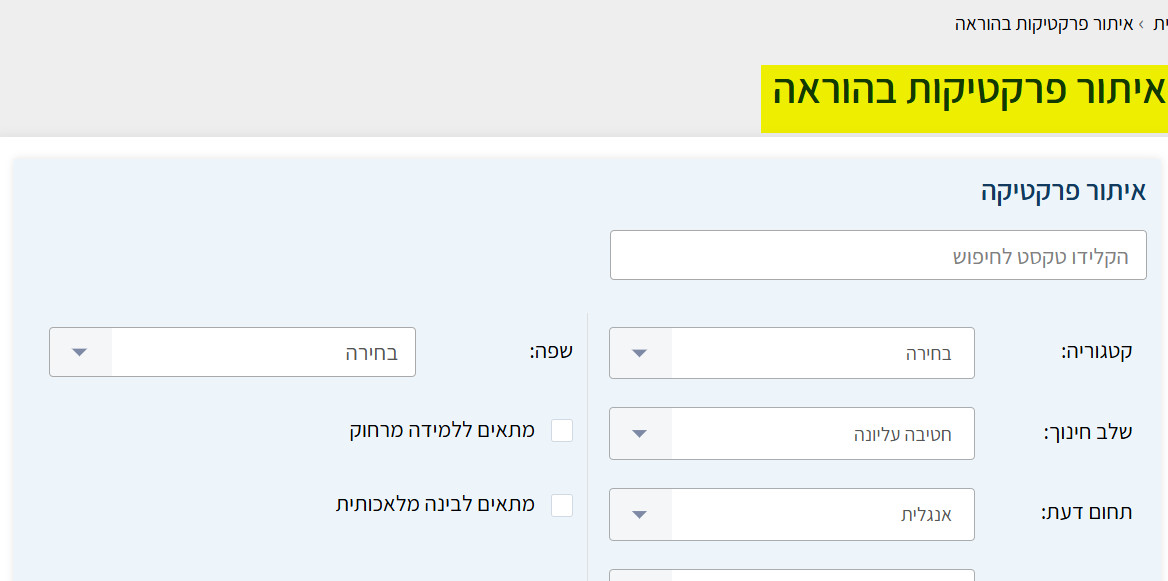This screenshot has height=581, width=1168.
Task: Open the dropdown showing אנגלית
Action: 822,514
